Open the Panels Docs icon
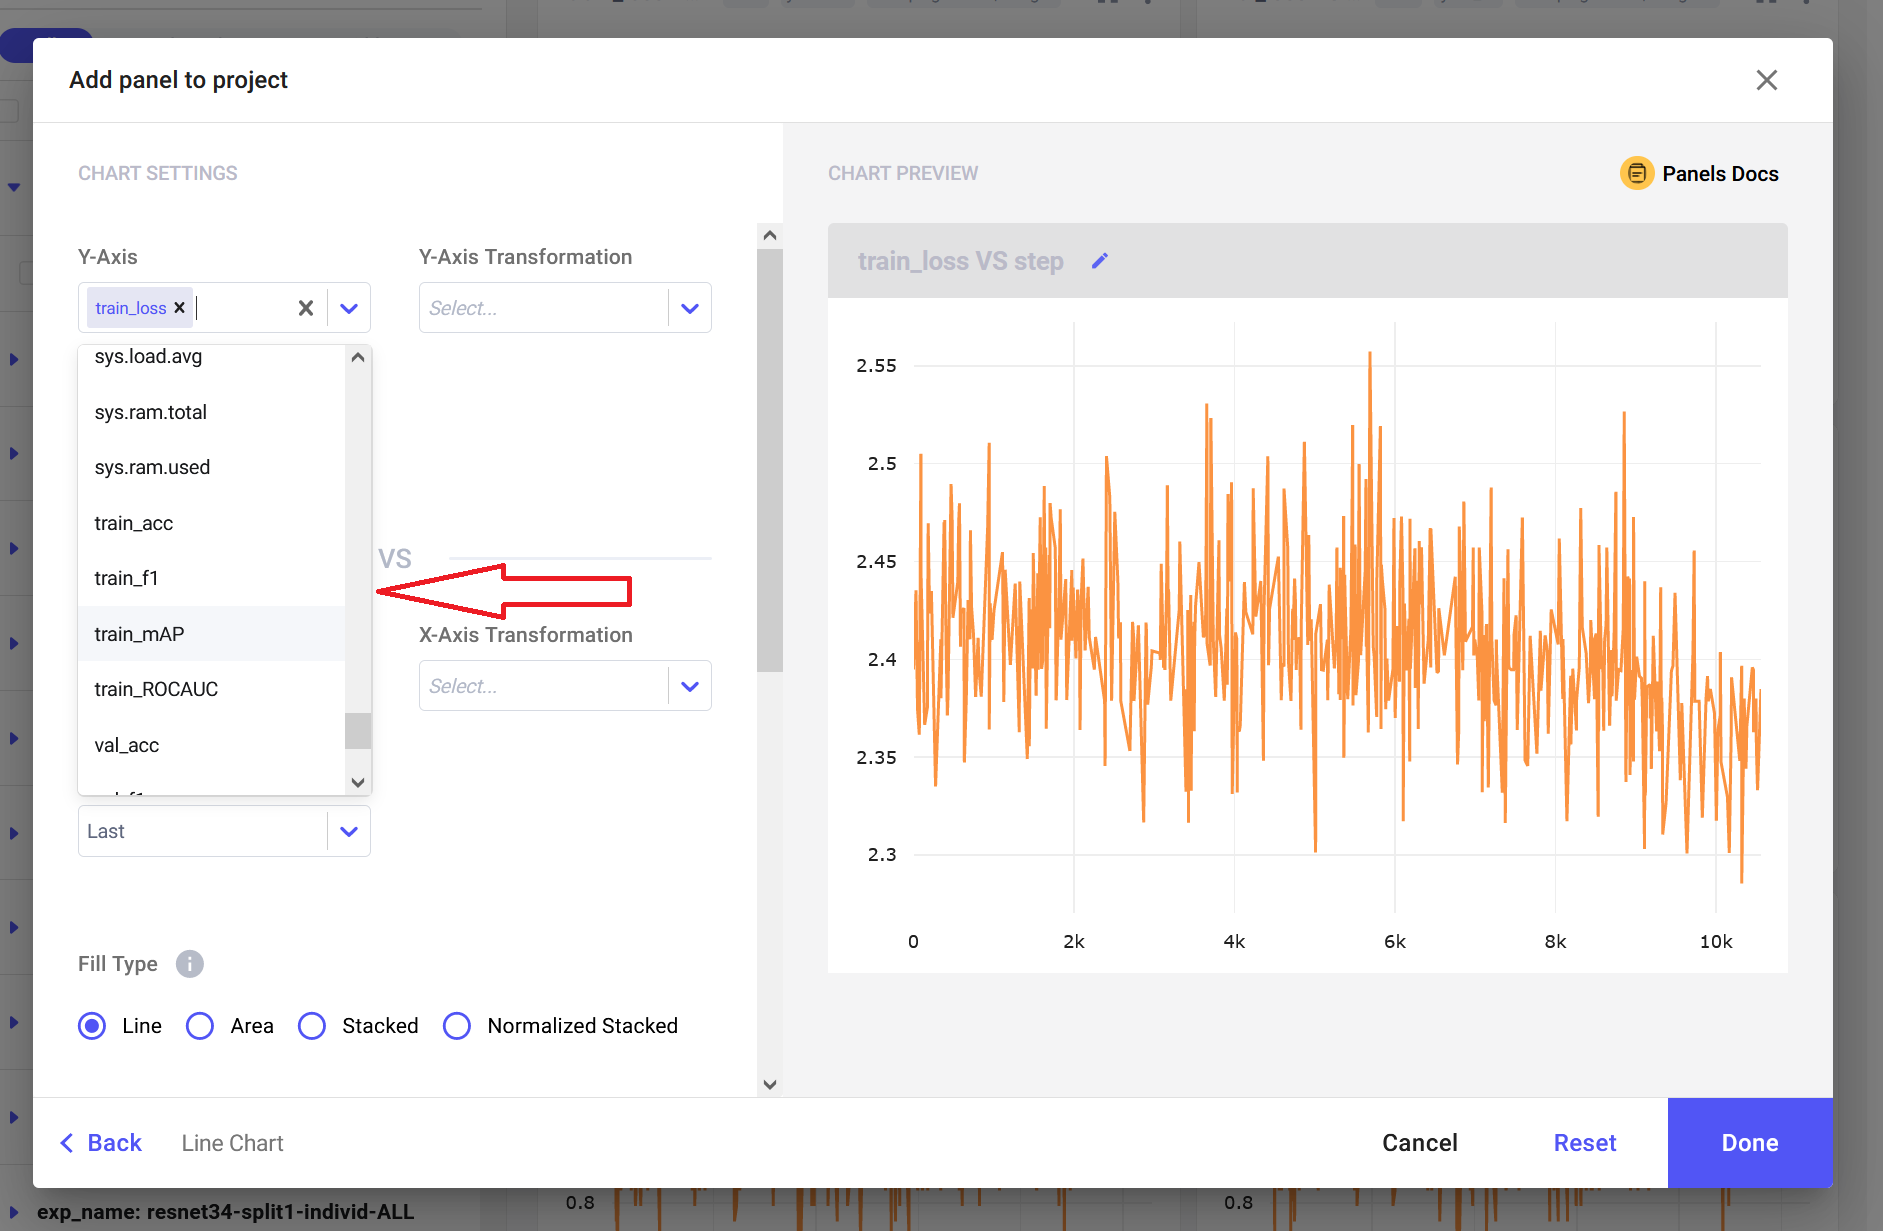The height and width of the screenshot is (1231, 1883). pyautogui.click(x=1637, y=173)
